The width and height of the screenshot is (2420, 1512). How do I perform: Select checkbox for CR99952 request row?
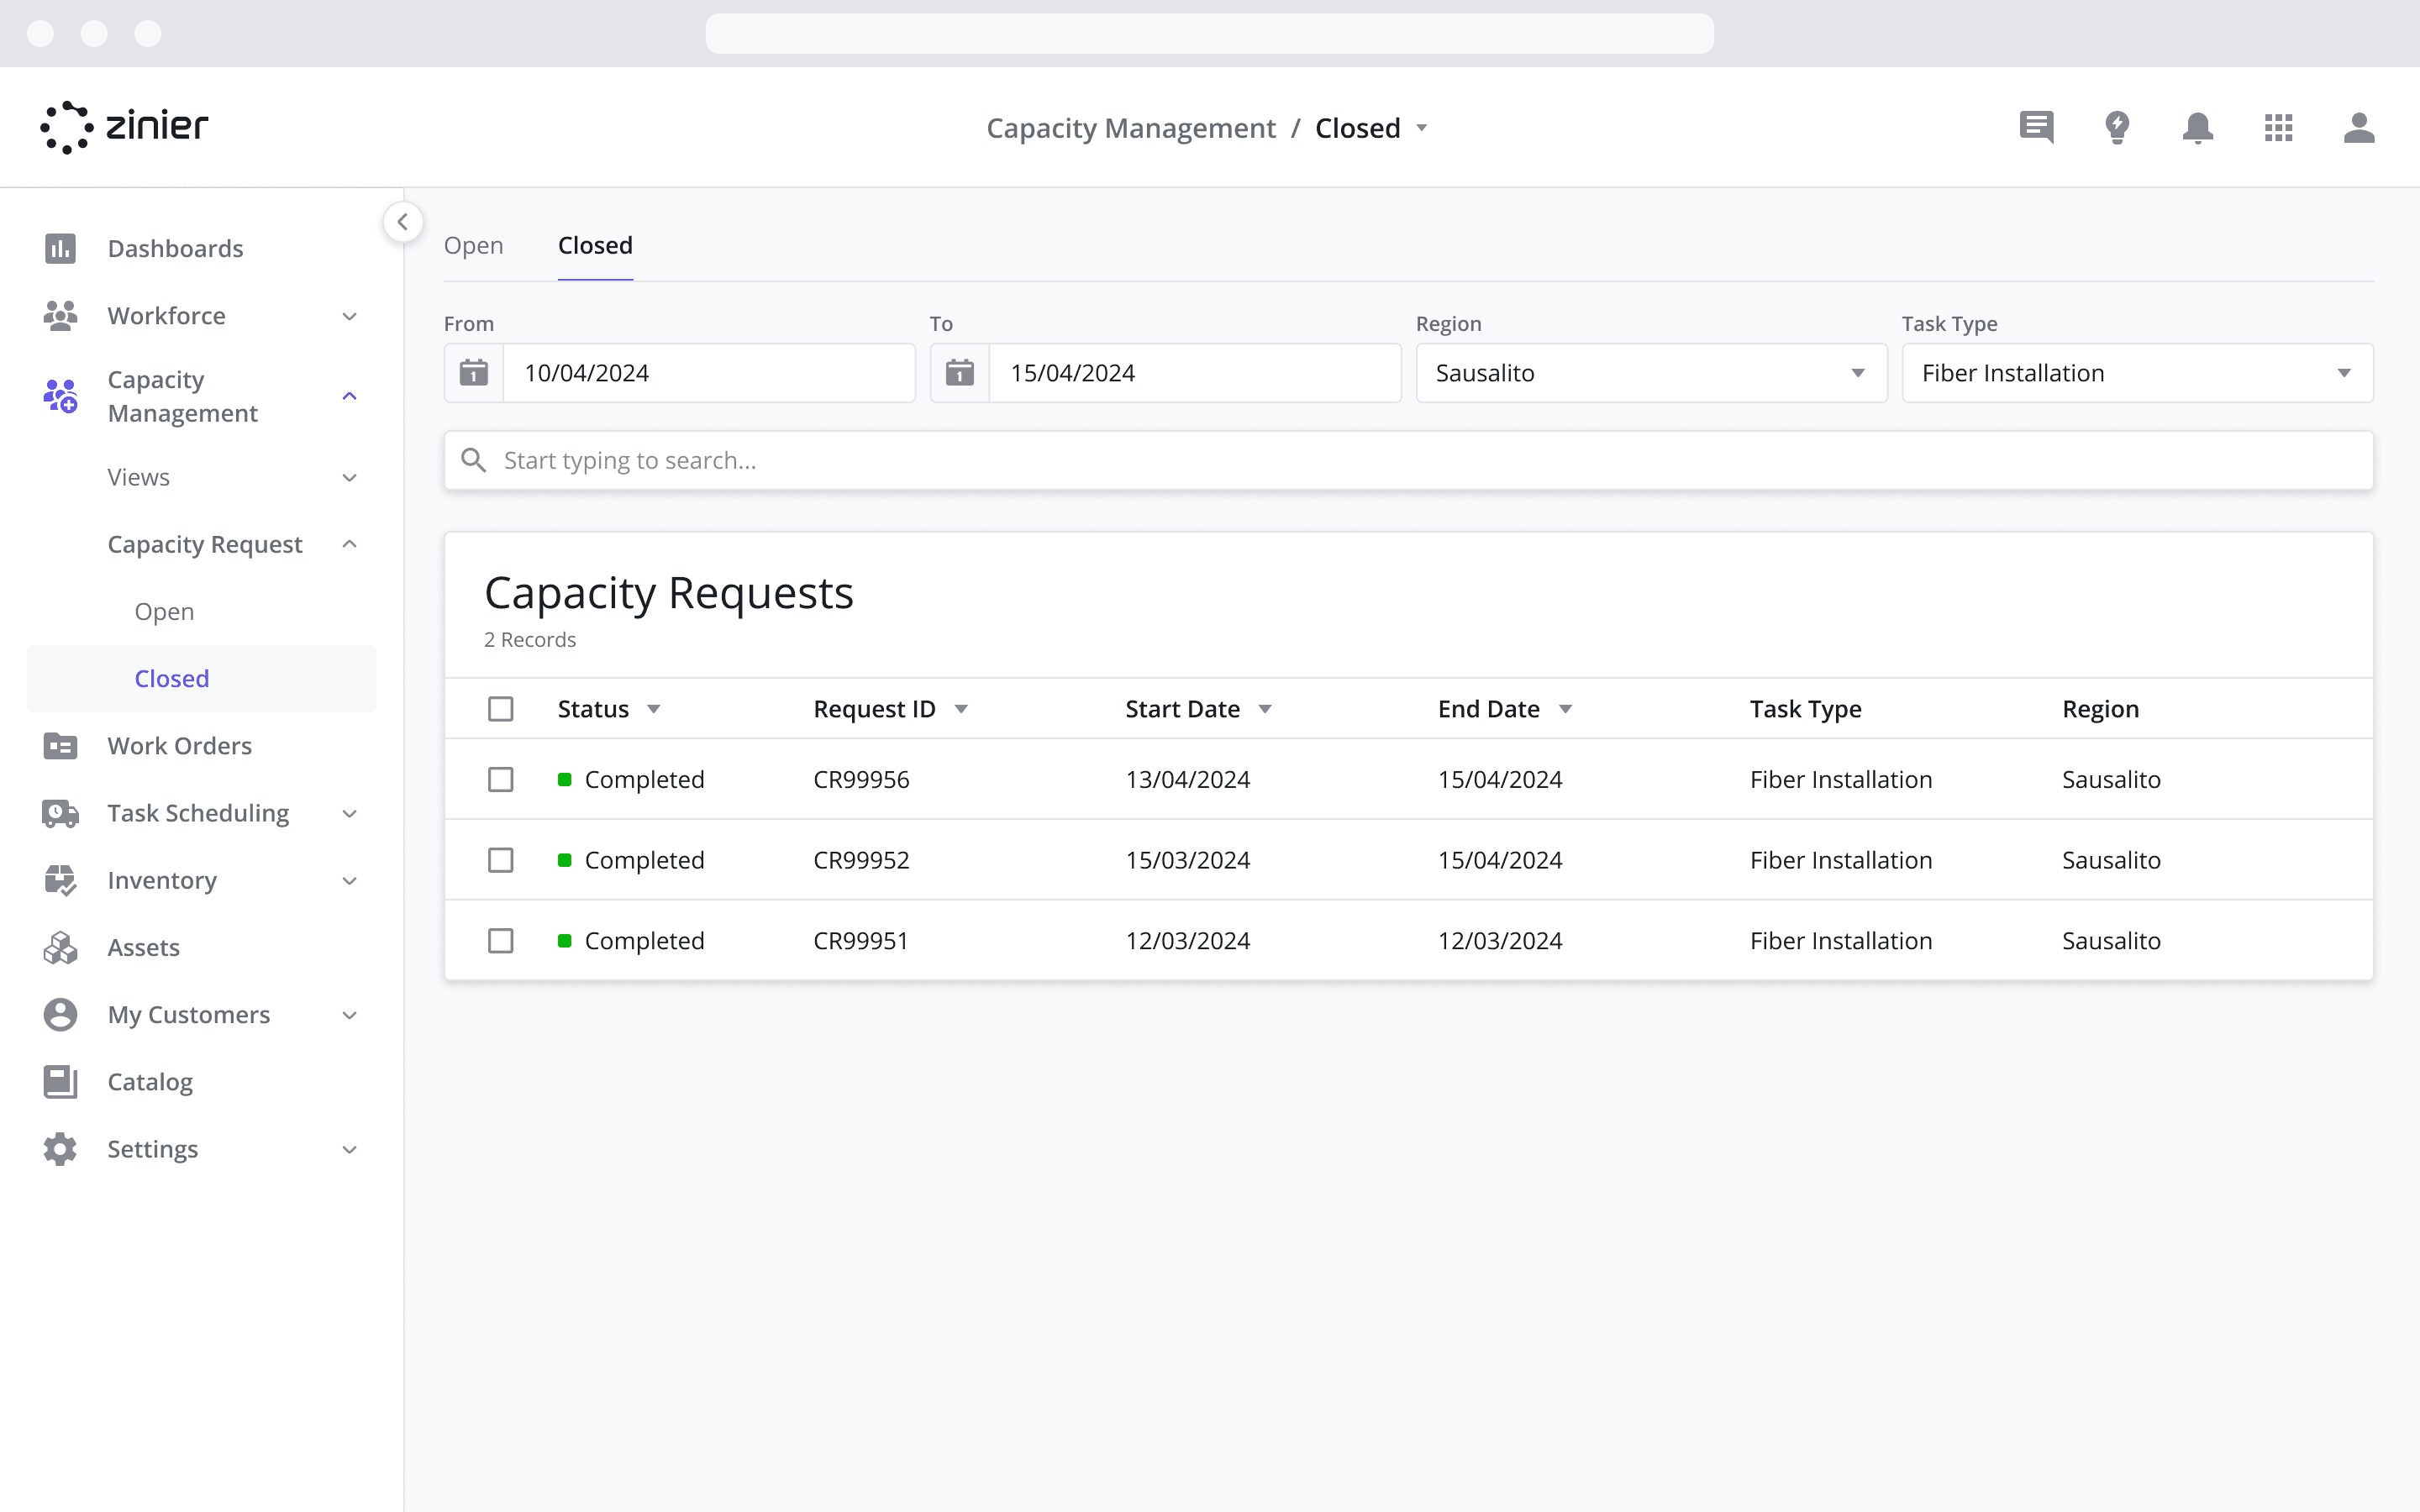pos(502,858)
